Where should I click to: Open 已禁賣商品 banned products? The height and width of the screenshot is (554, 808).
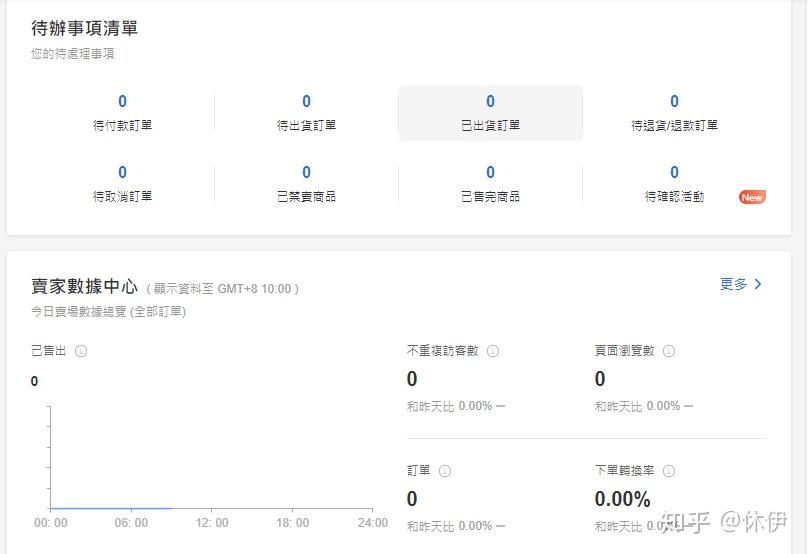pyautogui.click(x=306, y=184)
